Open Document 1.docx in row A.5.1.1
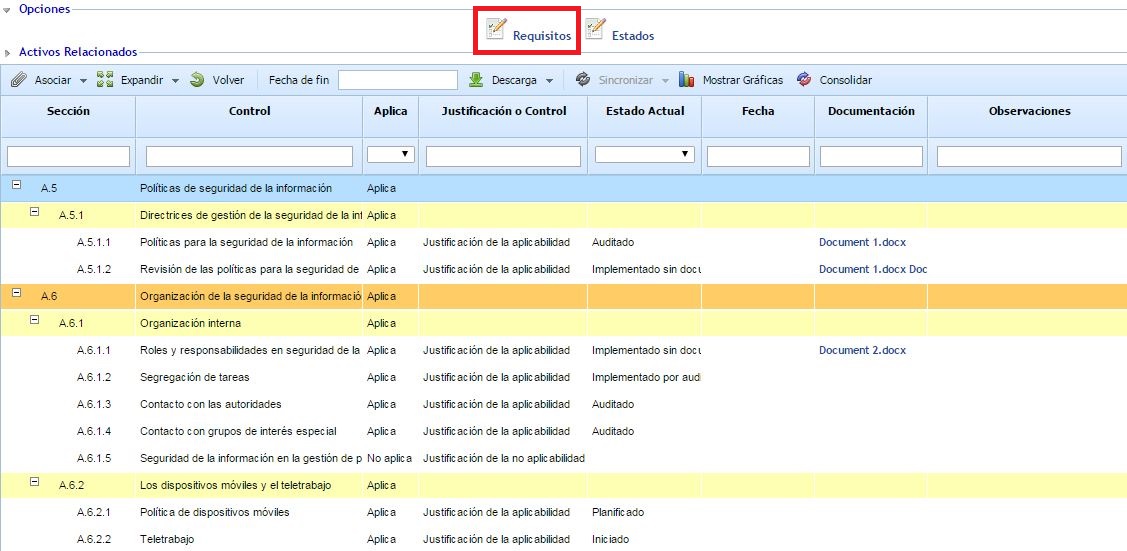This screenshot has height=551, width=1127. point(862,242)
